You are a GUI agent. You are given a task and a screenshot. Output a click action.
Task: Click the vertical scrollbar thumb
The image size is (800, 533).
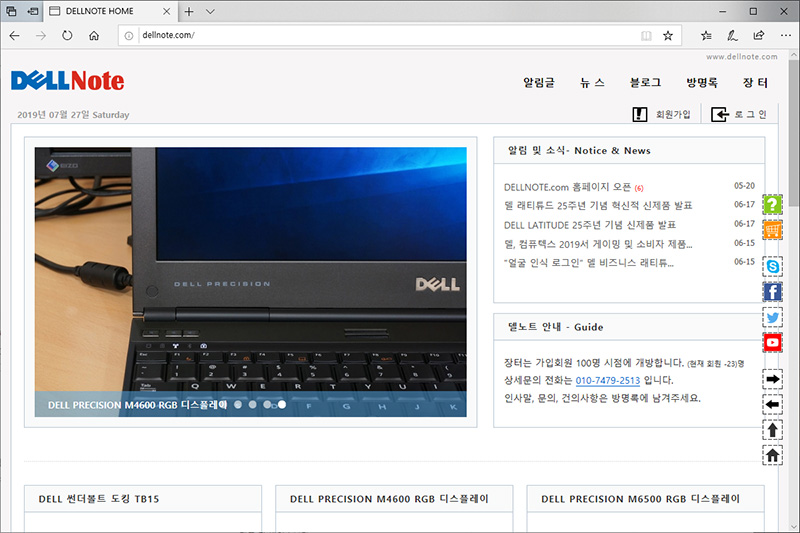[x=794, y=134]
